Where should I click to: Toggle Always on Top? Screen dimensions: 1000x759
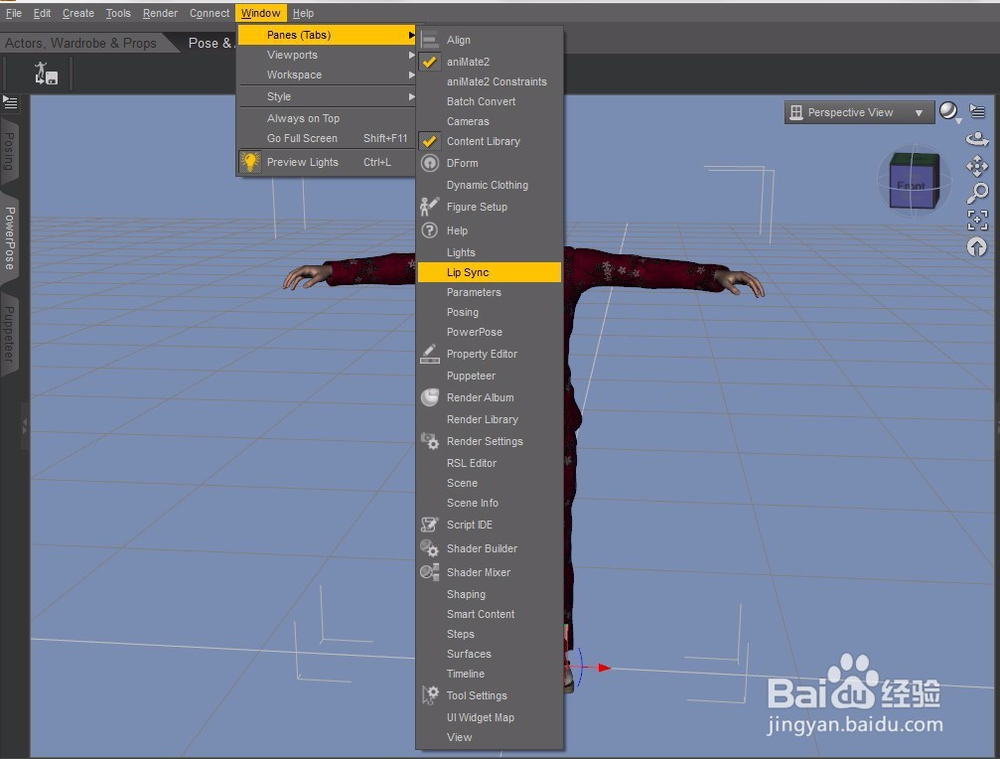(327, 118)
